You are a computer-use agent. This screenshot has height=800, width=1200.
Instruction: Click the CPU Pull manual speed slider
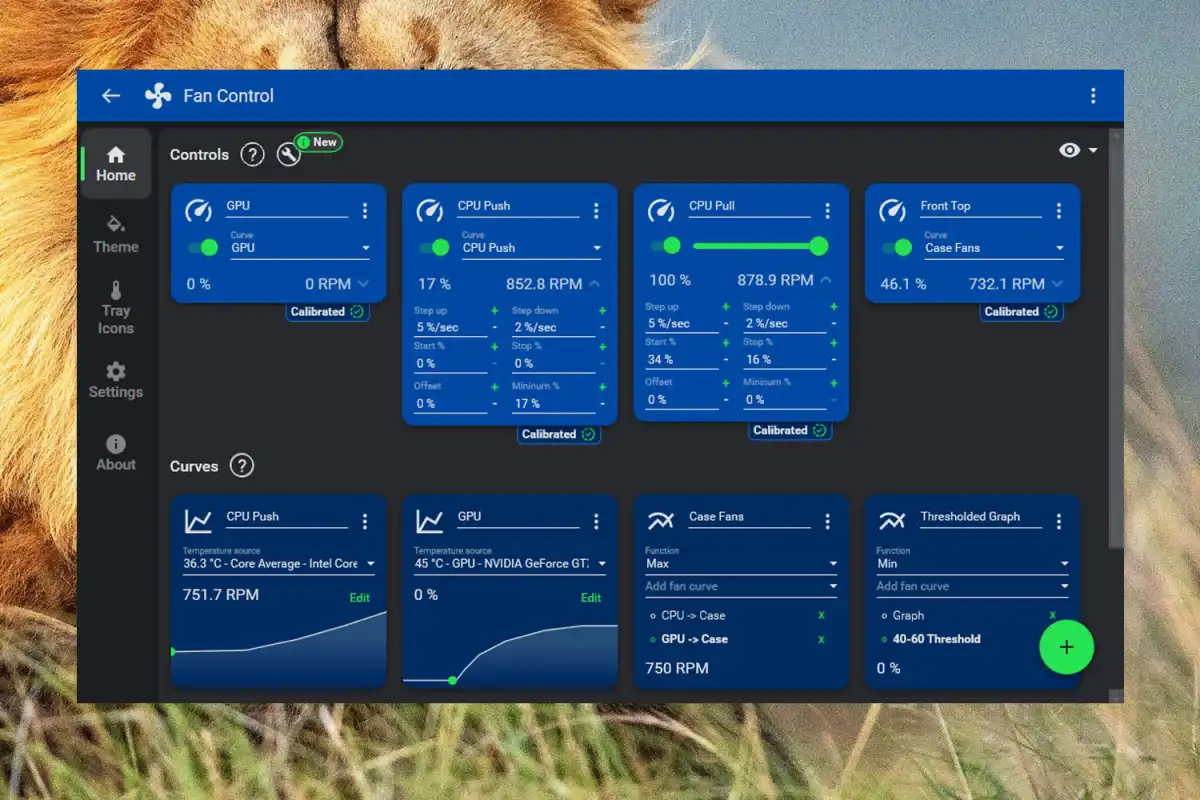click(x=755, y=246)
